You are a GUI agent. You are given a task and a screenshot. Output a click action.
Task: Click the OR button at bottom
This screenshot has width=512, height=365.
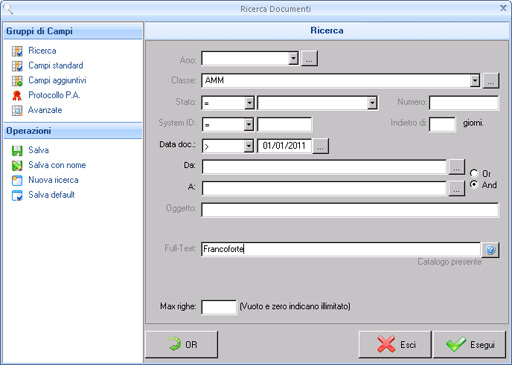pyautogui.click(x=182, y=345)
